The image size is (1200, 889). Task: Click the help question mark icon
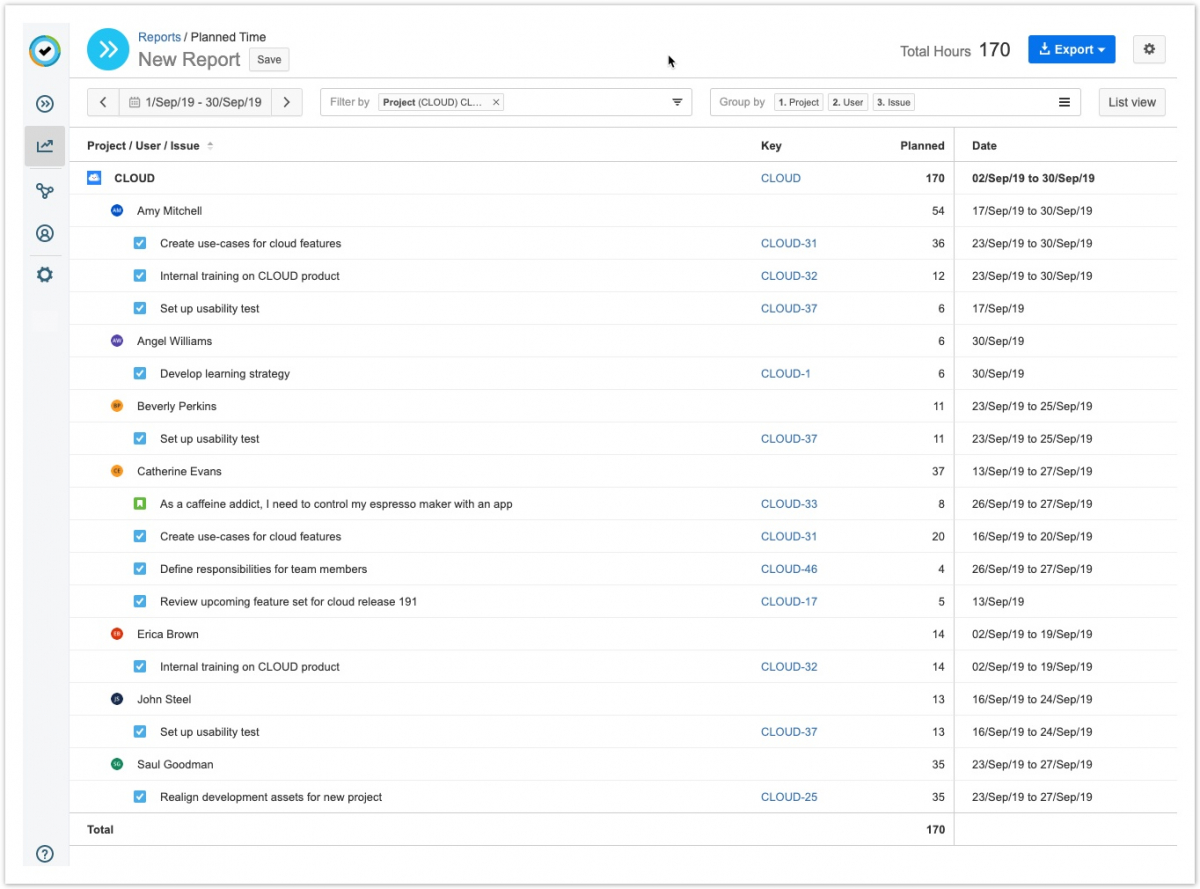pyautogui.click(x=45, y=854)
